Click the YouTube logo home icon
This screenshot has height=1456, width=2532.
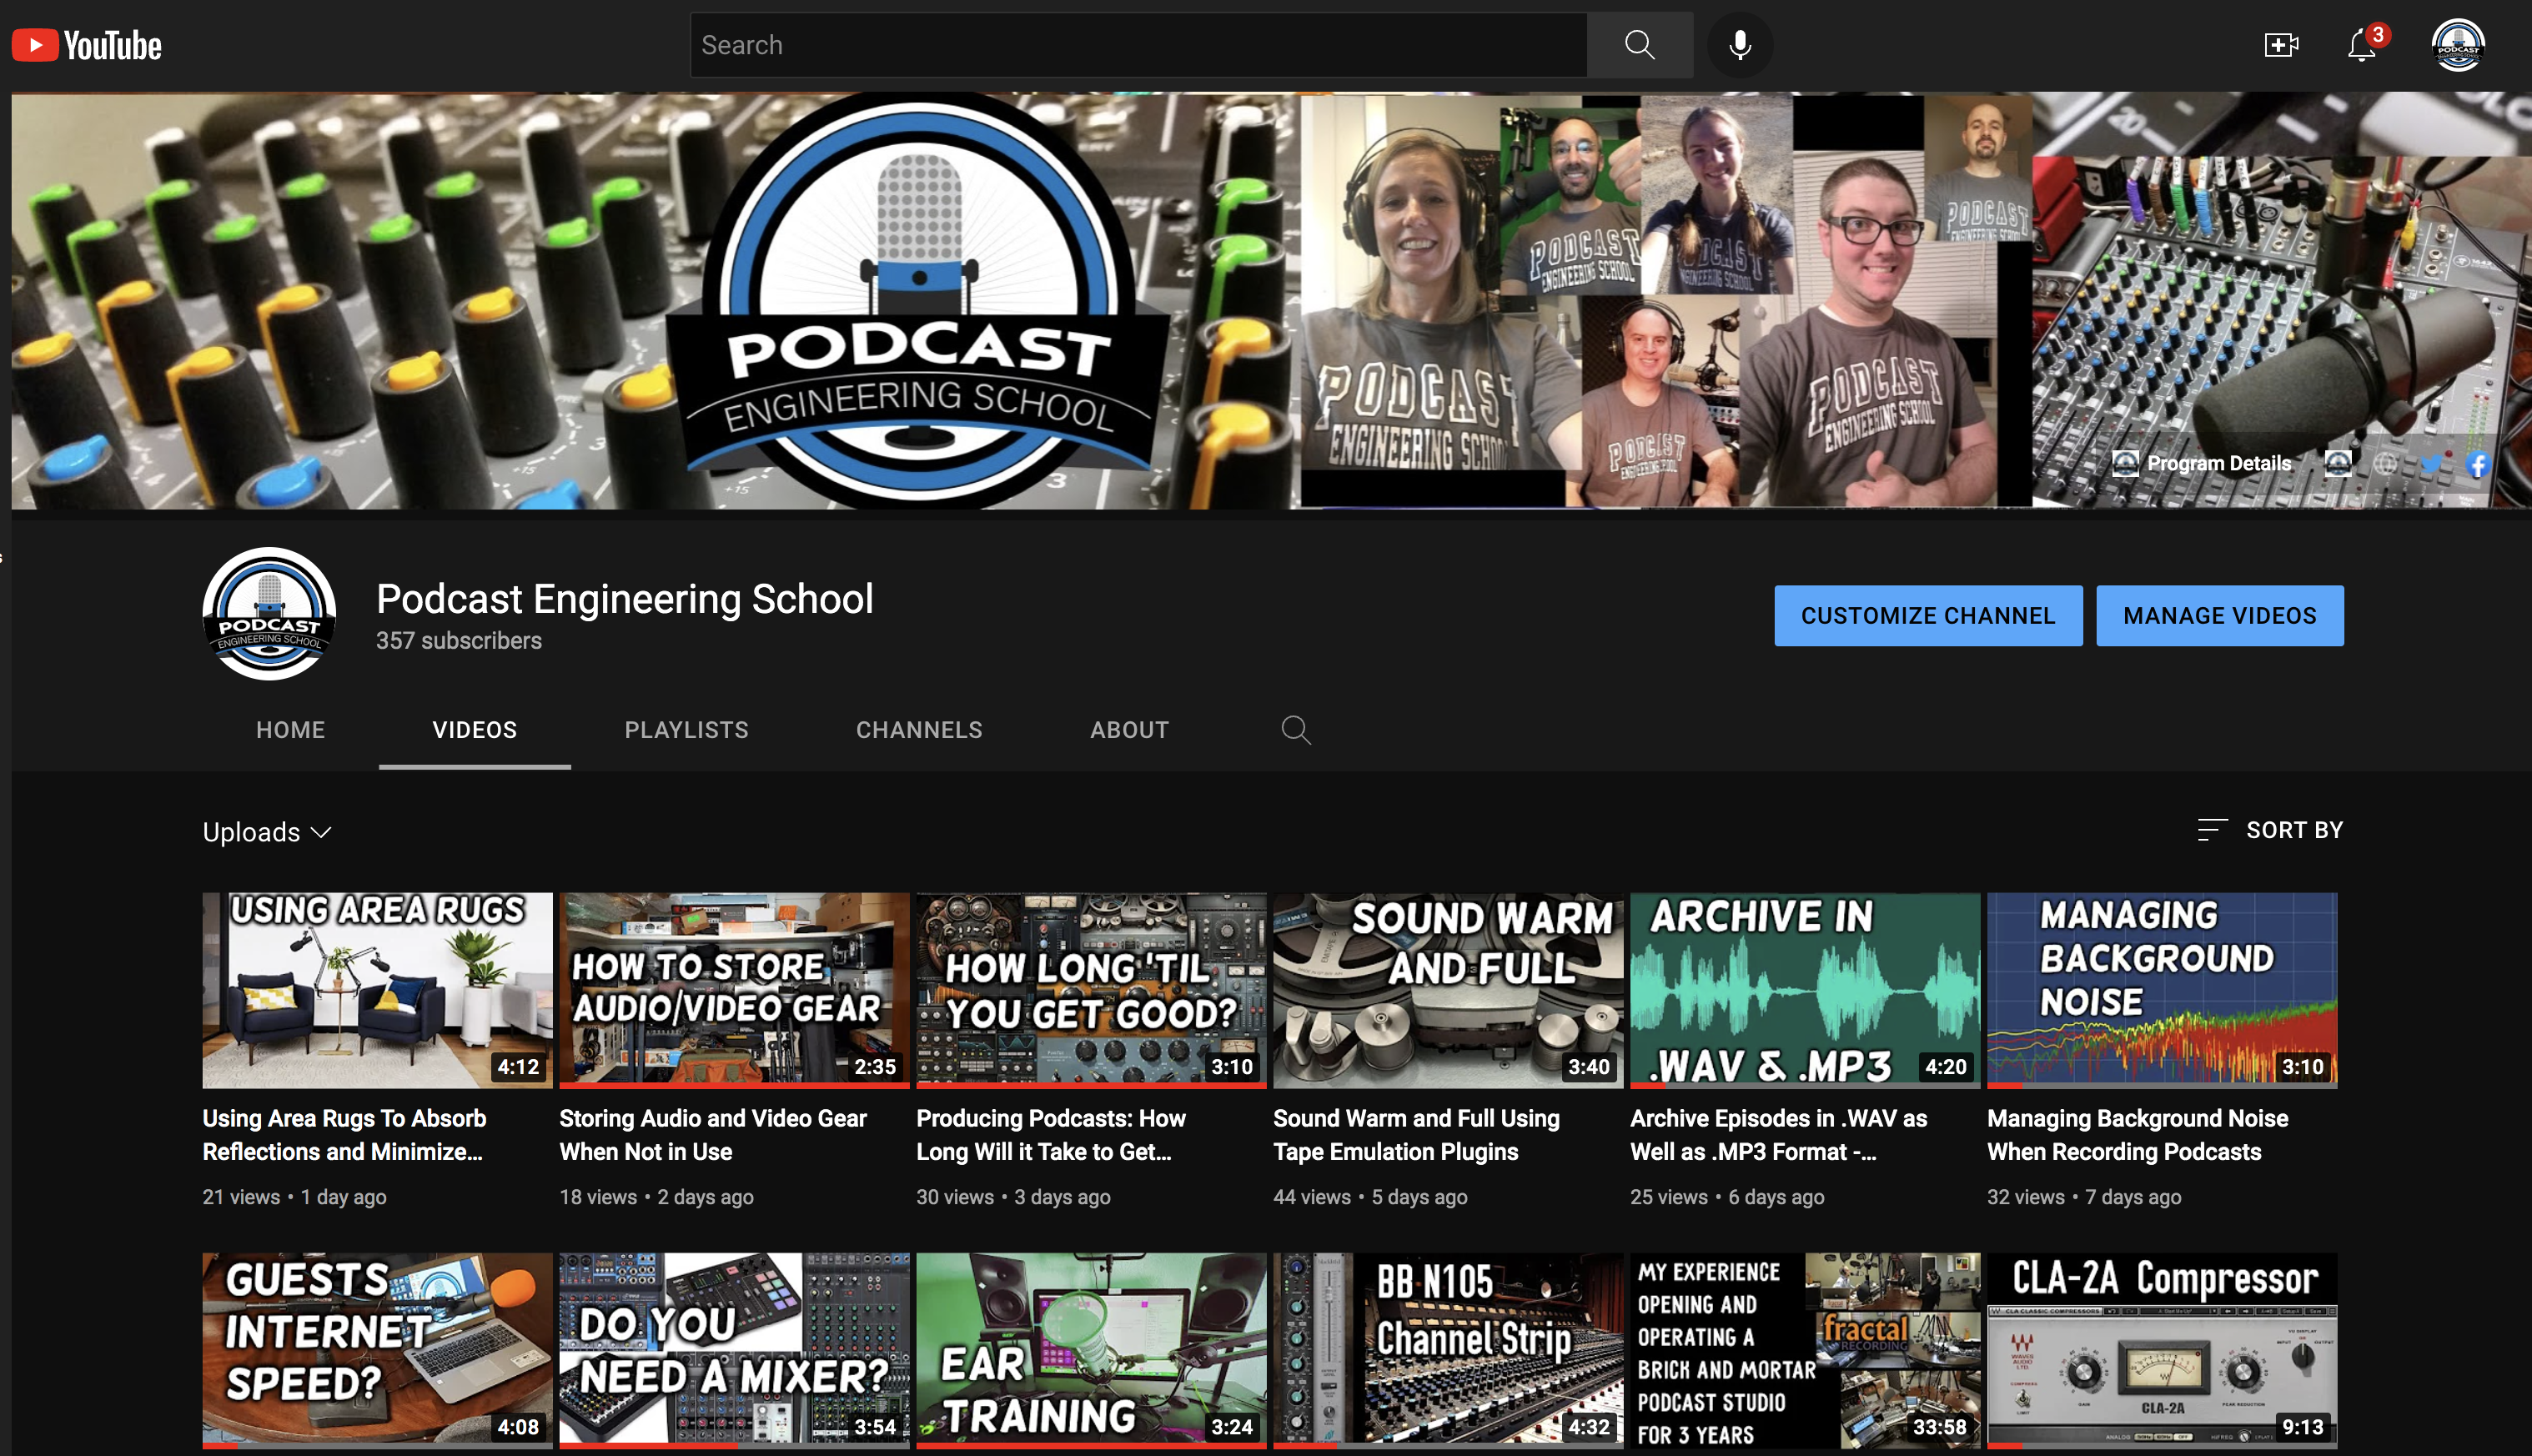tap(87, 45)
